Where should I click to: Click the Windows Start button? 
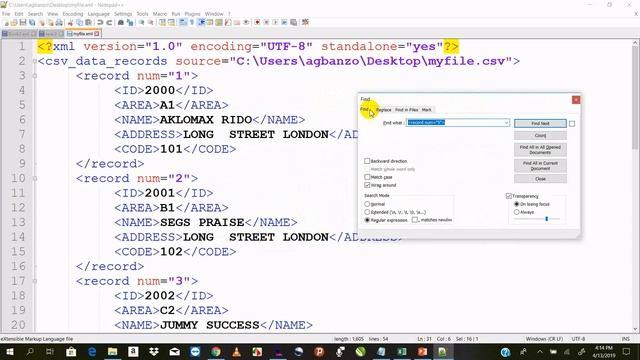[9, 351]
